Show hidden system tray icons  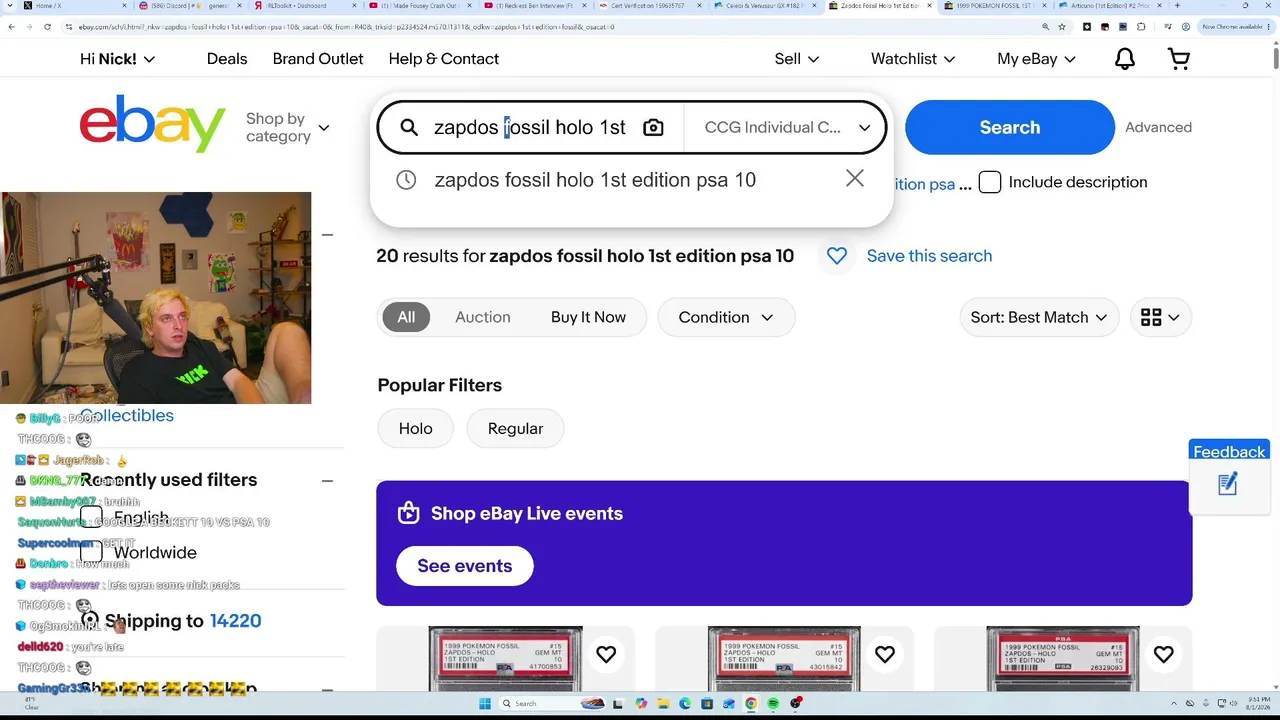coord(1175,703)
